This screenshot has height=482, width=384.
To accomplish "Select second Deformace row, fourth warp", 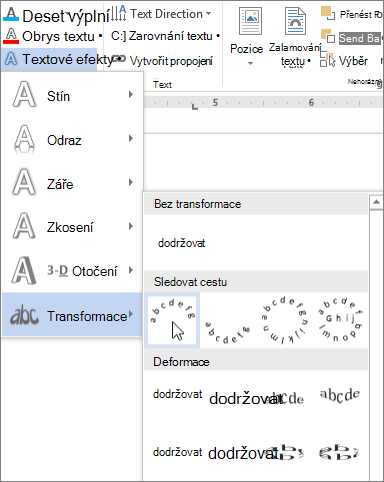I will pos(339,453).
